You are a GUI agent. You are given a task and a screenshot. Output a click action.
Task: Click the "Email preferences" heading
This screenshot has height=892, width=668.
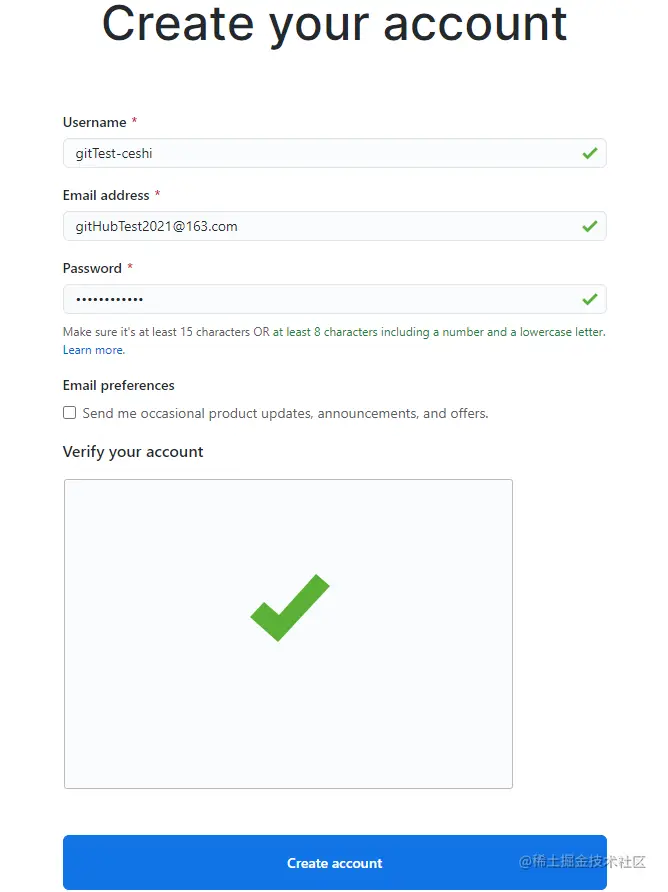pyautogui.click(x=118, y=385)
